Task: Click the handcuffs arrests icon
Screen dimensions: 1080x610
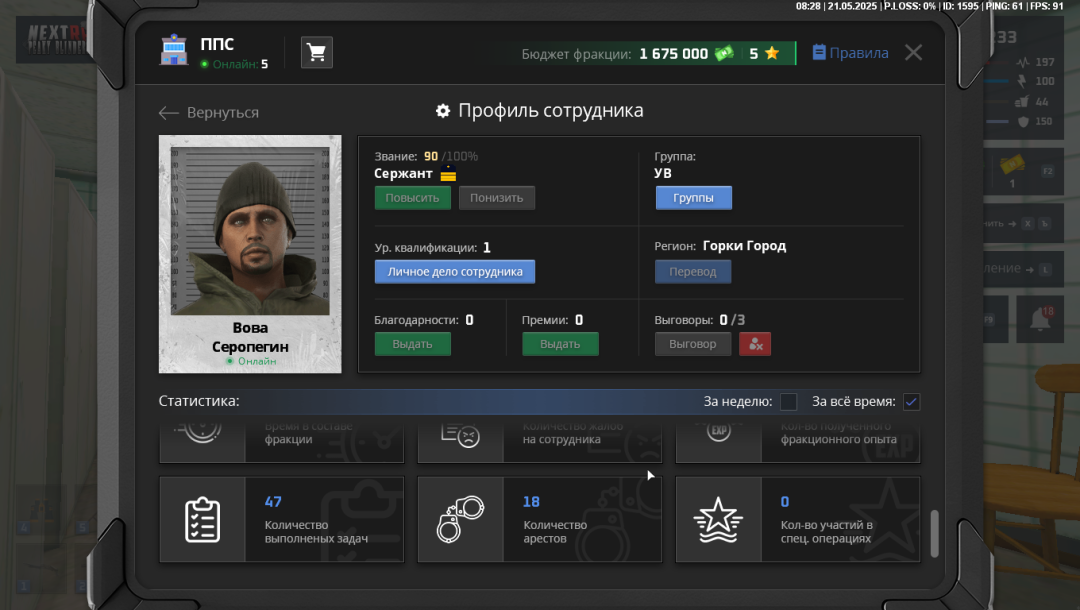Action: click(x=460, y=519)
